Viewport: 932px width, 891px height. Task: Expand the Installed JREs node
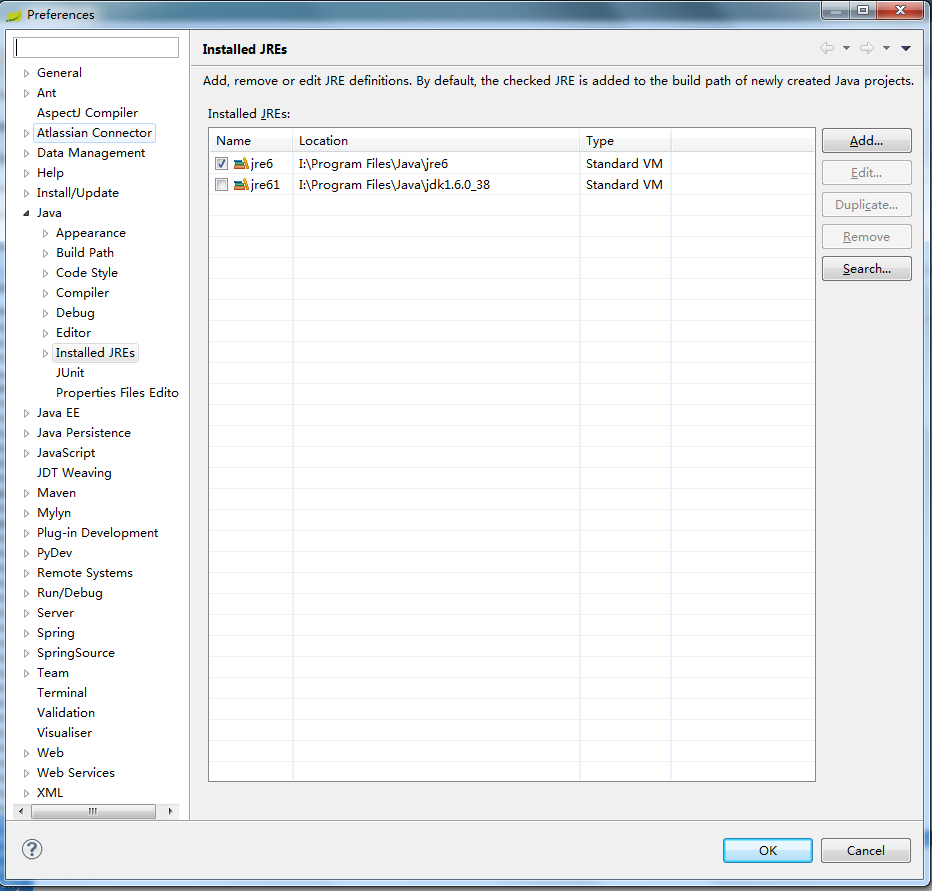45,353
